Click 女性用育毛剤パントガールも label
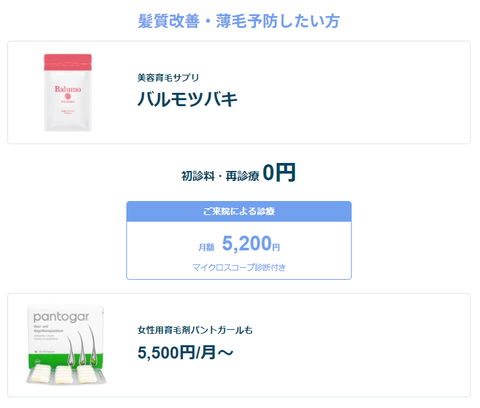The height and width of the screenshot is (408, 480). 195,330
